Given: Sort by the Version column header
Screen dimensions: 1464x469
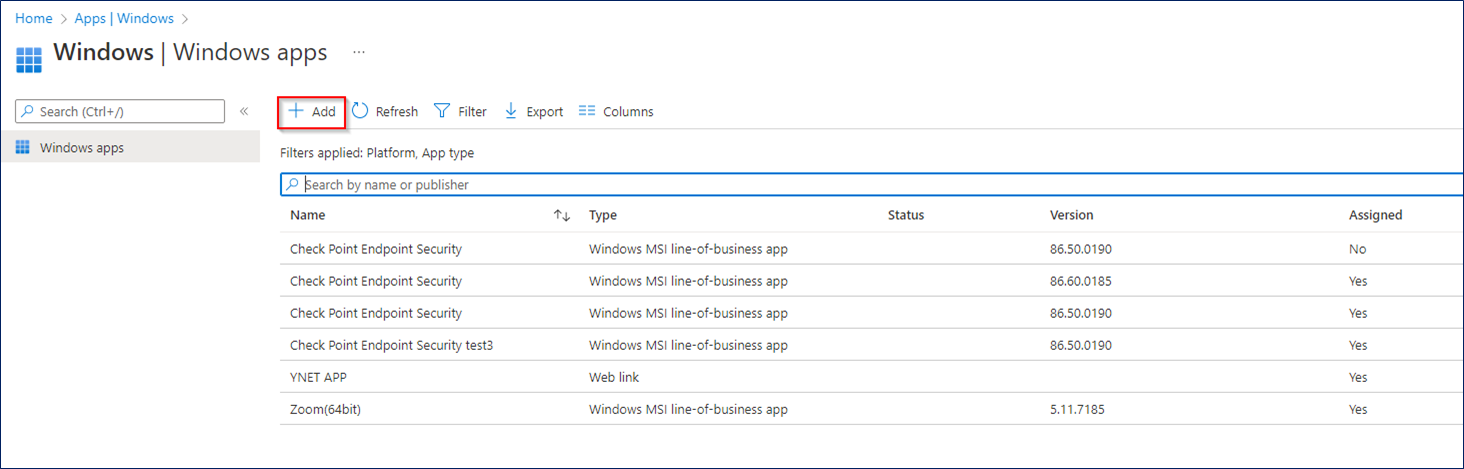Looking at the screenshot, I should click(1071, 215).
